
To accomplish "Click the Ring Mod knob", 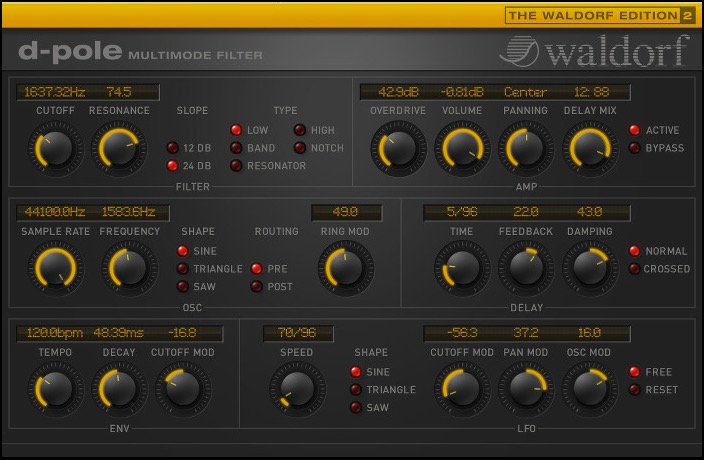I will tap(345, 268).
